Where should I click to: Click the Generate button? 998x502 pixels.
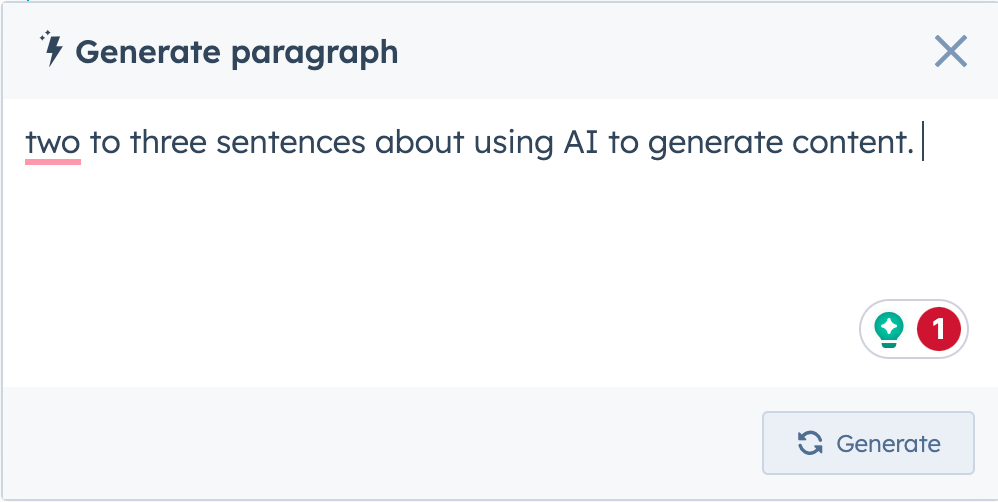(x=868, y=443)
